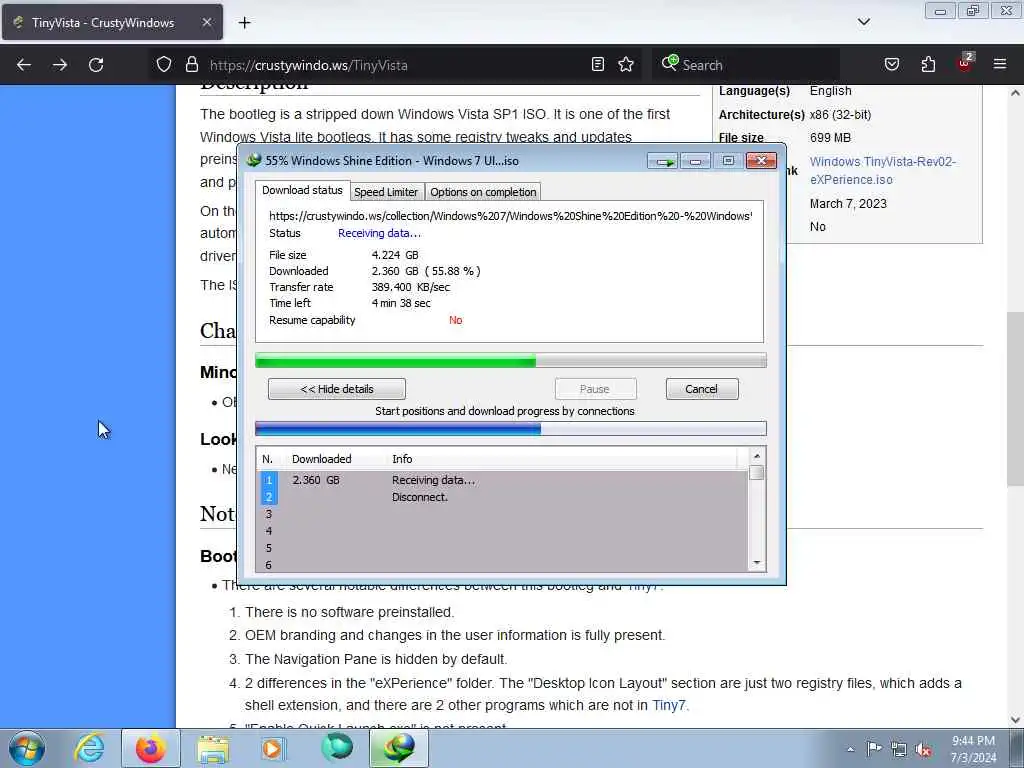Screen dimensions: 1024x768
Task: Click the connections list scroll up arrow
Action: click(x=757, y=456)
